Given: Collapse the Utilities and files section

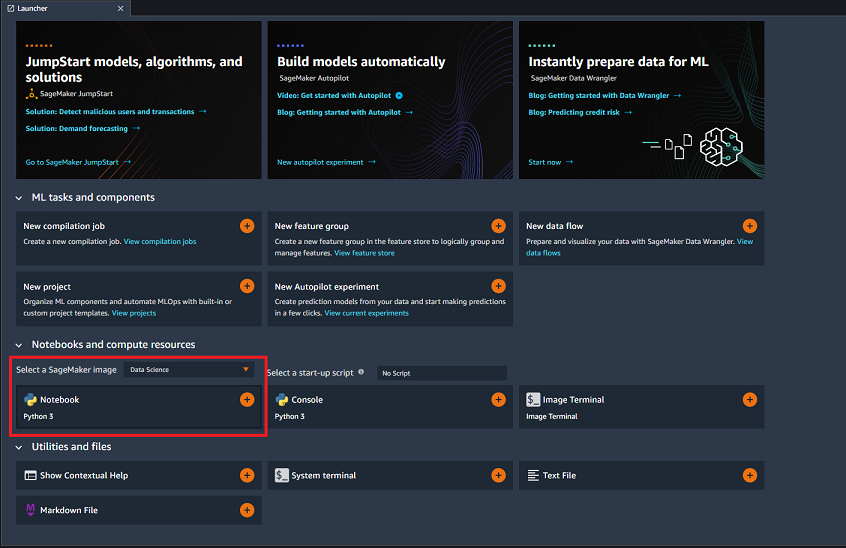Looking at the screenshot, I should click(x=19, y=447).
